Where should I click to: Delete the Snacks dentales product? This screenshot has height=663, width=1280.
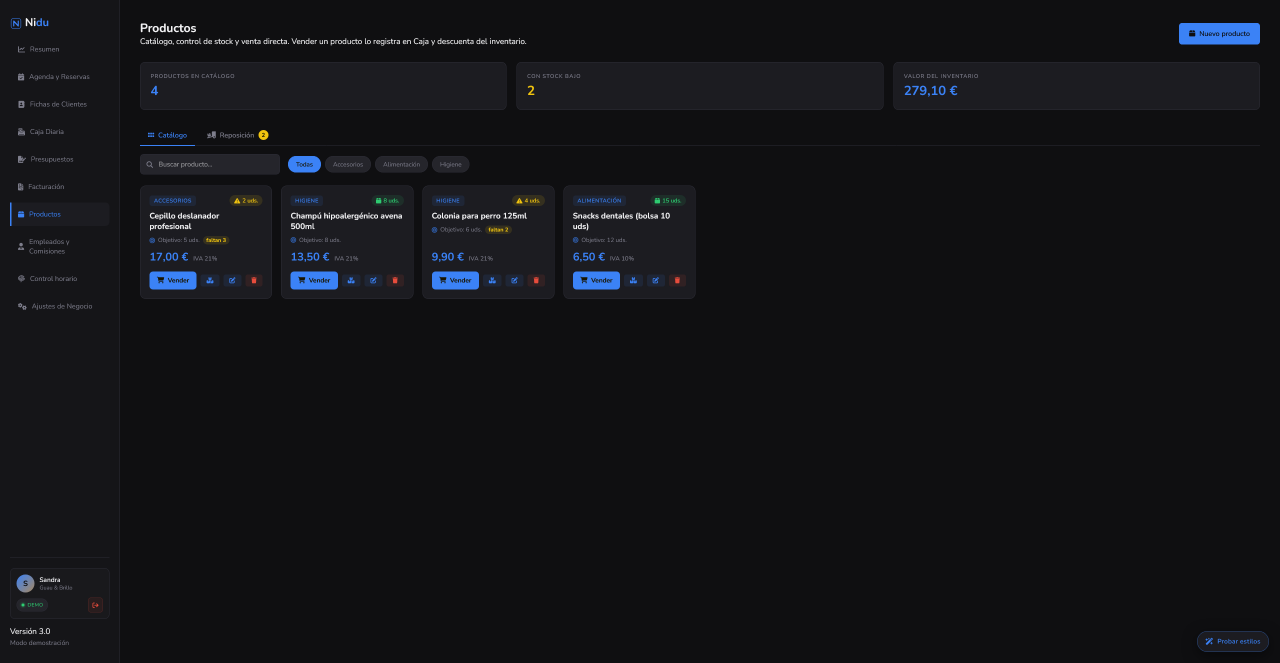tap(677, 280)
